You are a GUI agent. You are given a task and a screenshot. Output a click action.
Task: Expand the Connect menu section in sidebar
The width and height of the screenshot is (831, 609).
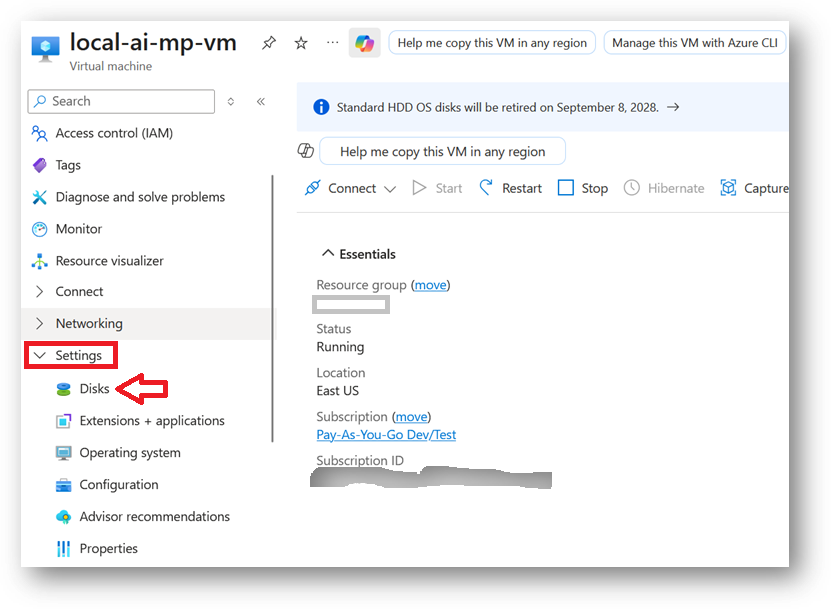39,292
